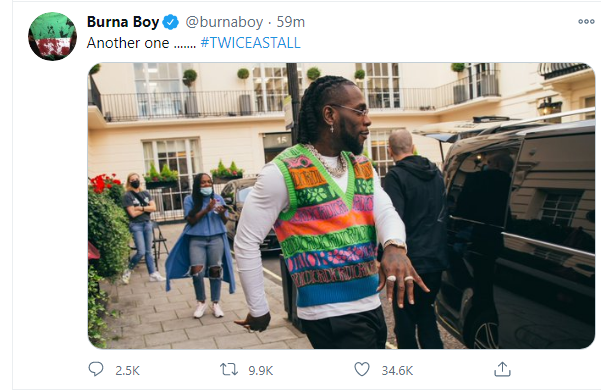This screenshot has width=601, height=390.
Task: Click the reply speech bubble icon
Action: 95,369
